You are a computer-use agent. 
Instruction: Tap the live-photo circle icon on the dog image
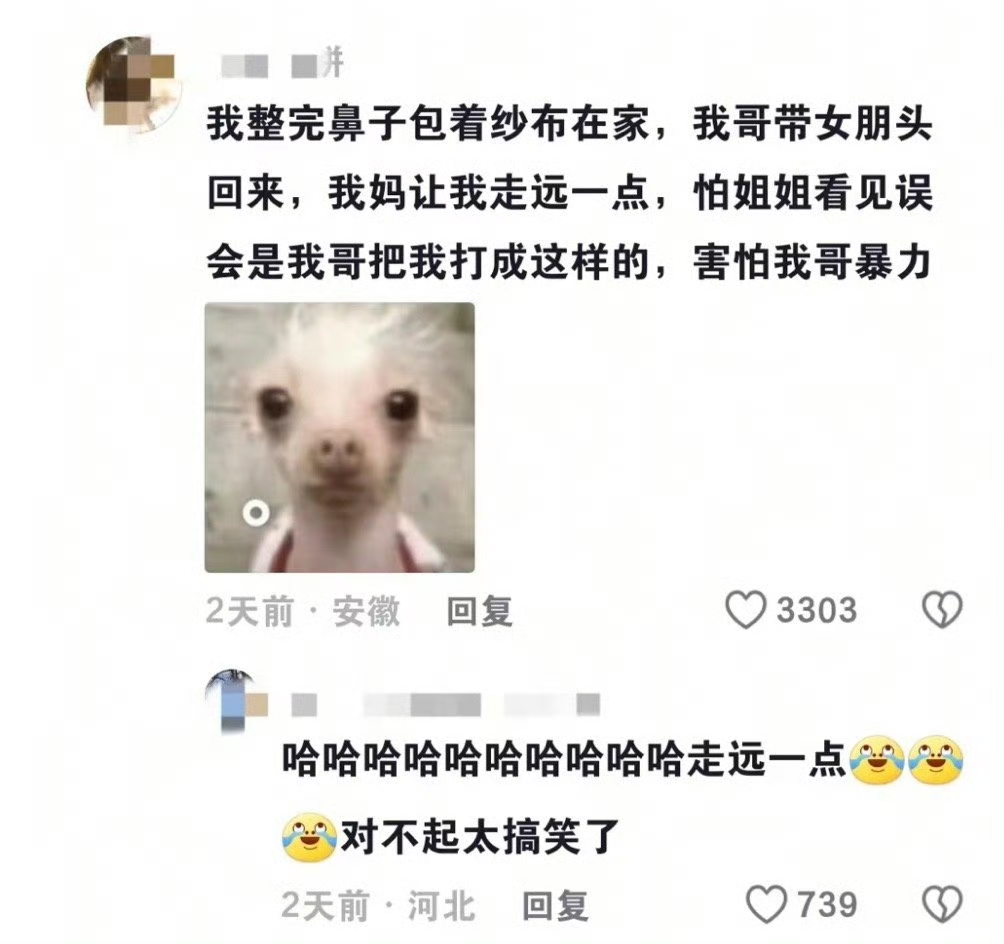[256, 512]
